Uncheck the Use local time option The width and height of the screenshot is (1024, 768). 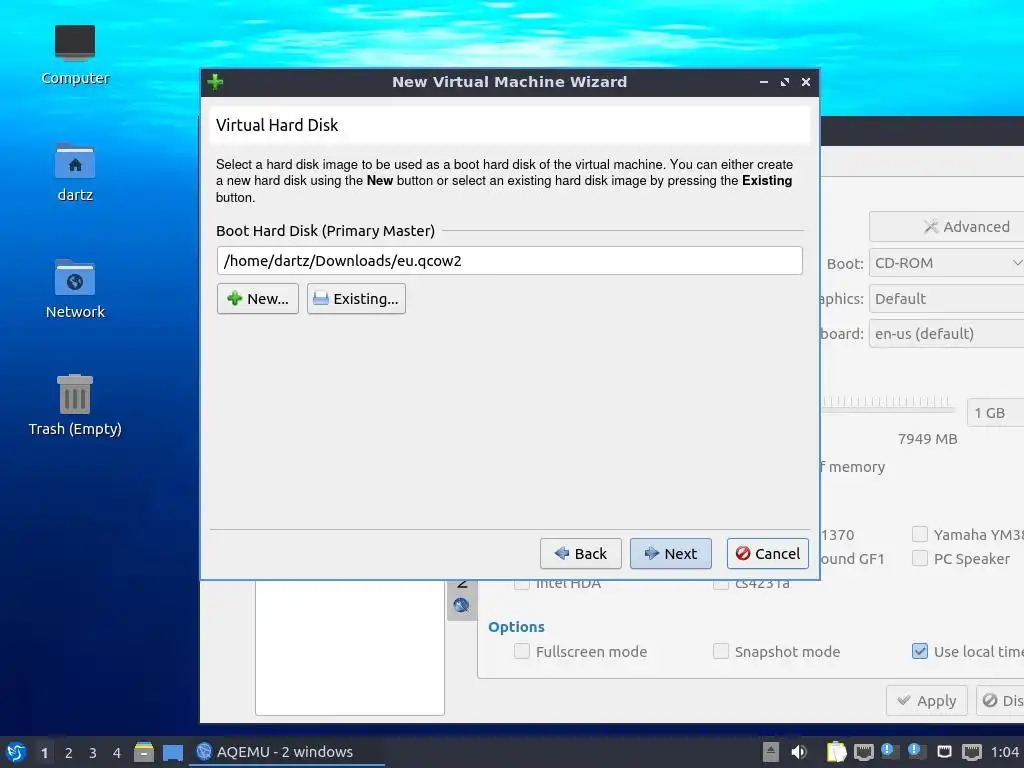(x=920, y=651)
